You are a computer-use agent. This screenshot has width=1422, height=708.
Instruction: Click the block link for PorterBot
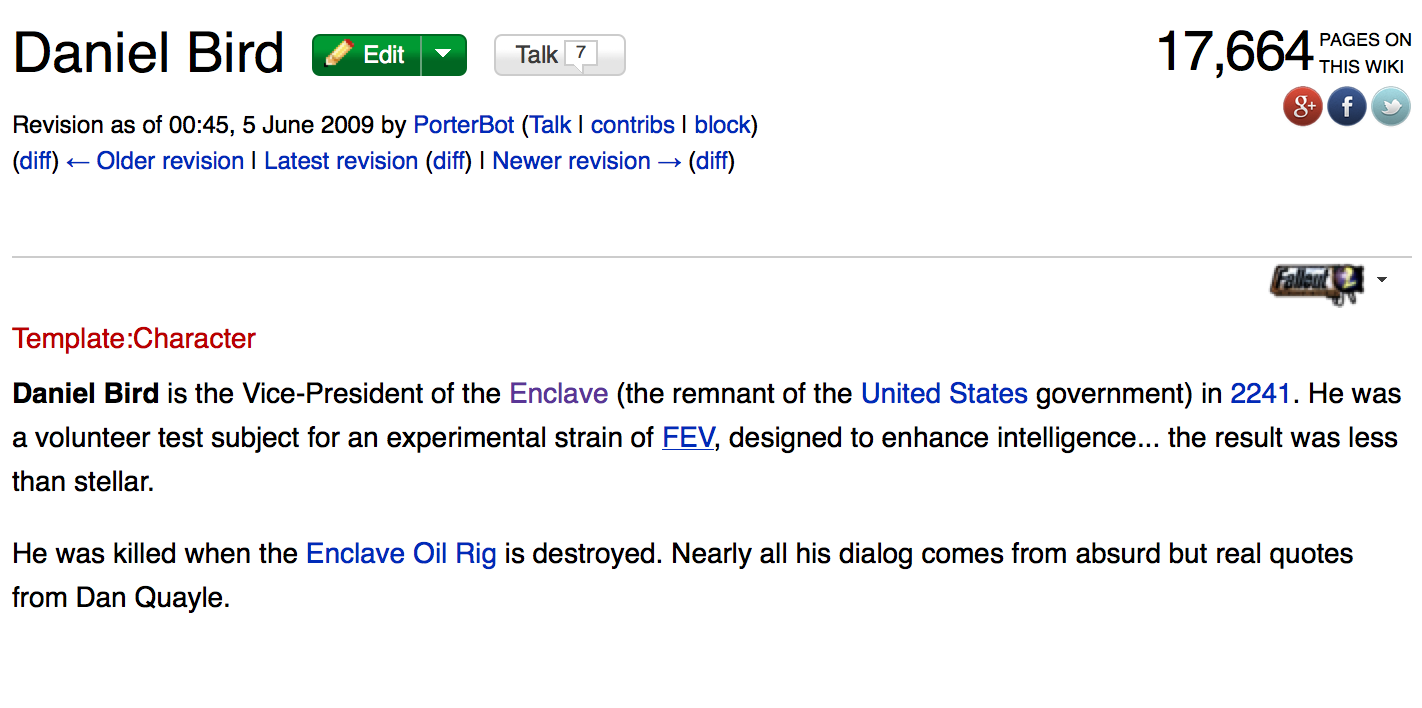[x=722, y=125]
